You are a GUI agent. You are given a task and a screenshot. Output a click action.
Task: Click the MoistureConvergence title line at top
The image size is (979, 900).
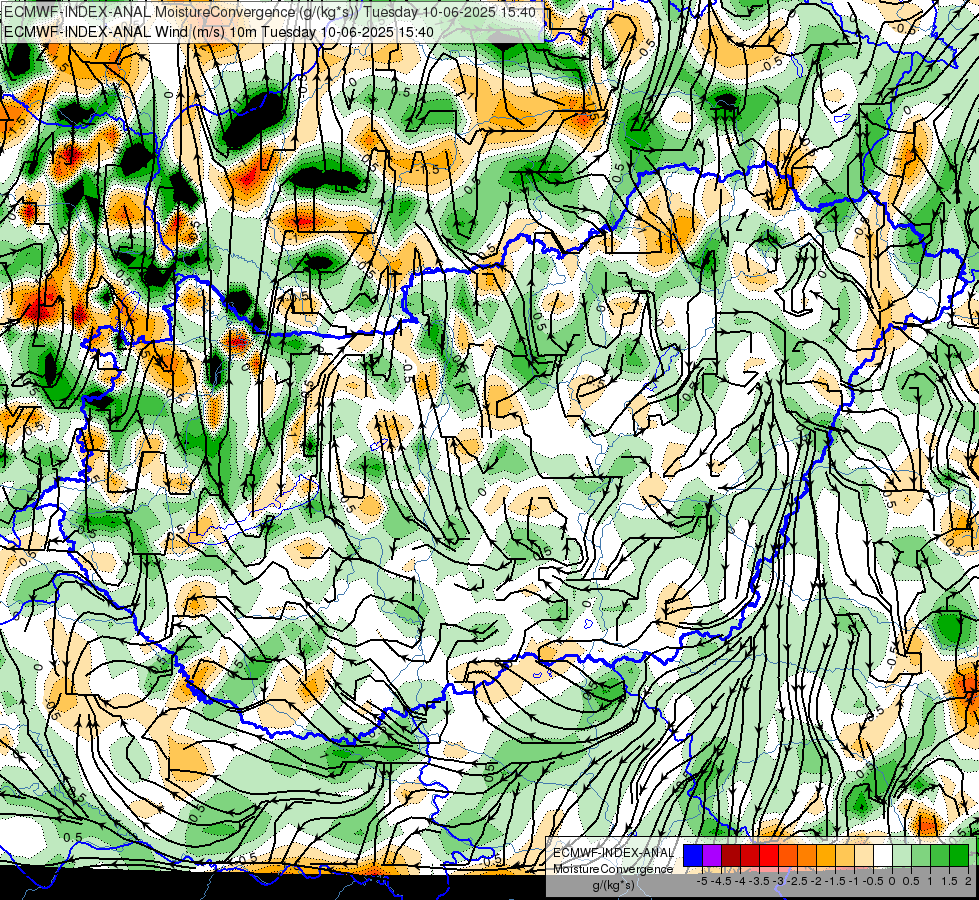coord(270,12)
